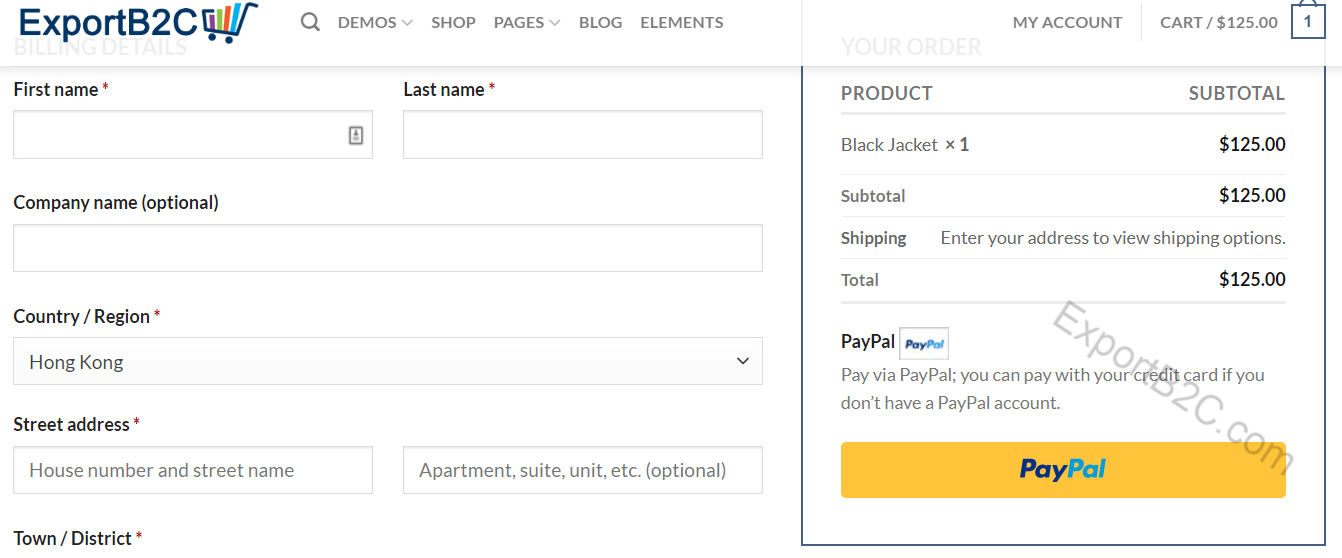Open the Blog page
1342x558 pixels.
600,22
